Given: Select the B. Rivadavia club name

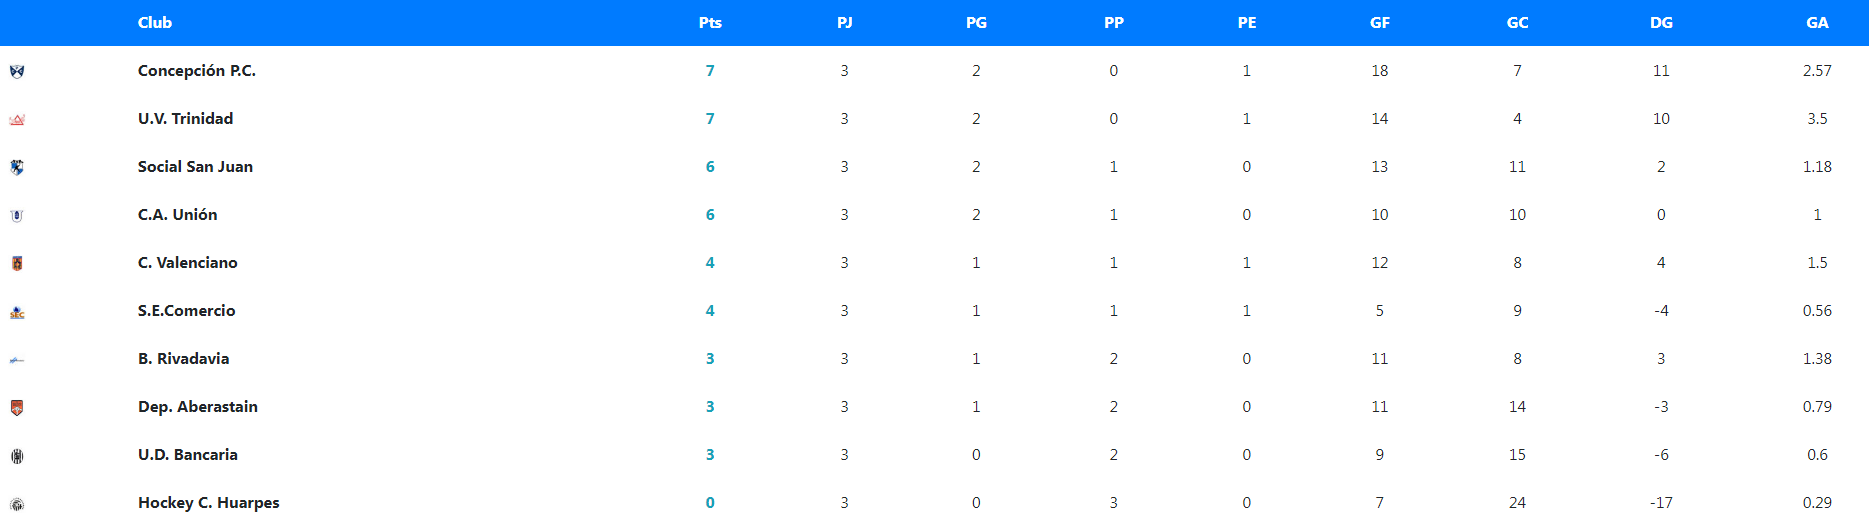Looking at the screenshot, I should [x=183, y=359].
